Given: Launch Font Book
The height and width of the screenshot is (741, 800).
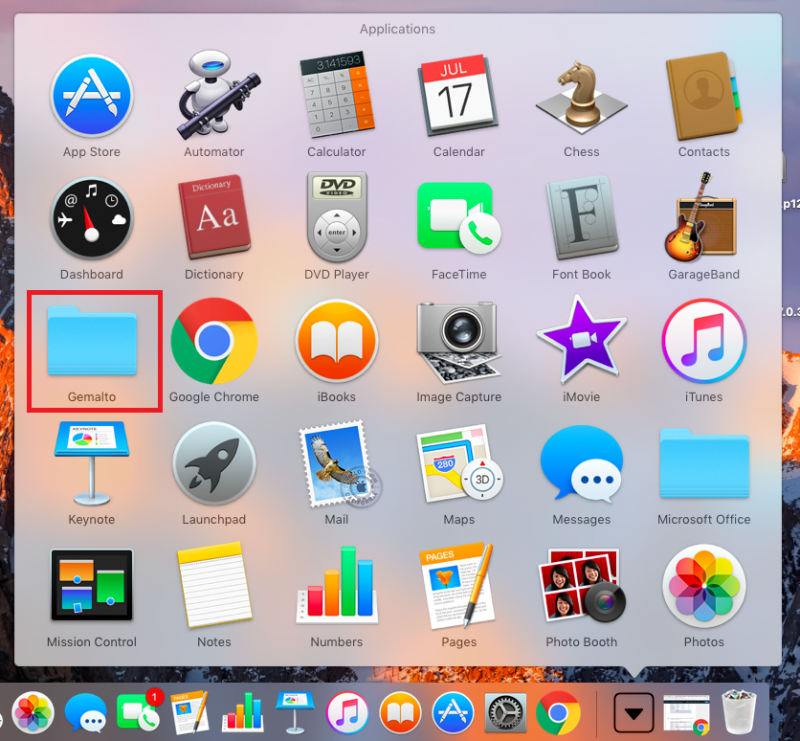Looking at the screenshot, I should pos(581,217).
